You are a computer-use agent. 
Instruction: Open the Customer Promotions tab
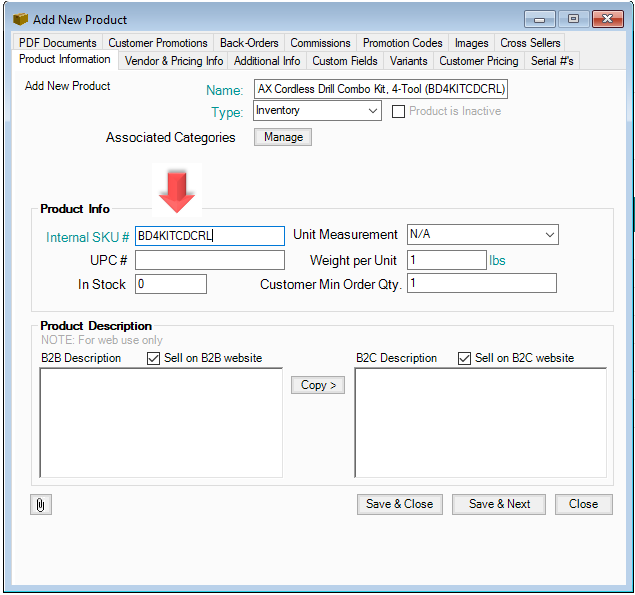point(158,43)
